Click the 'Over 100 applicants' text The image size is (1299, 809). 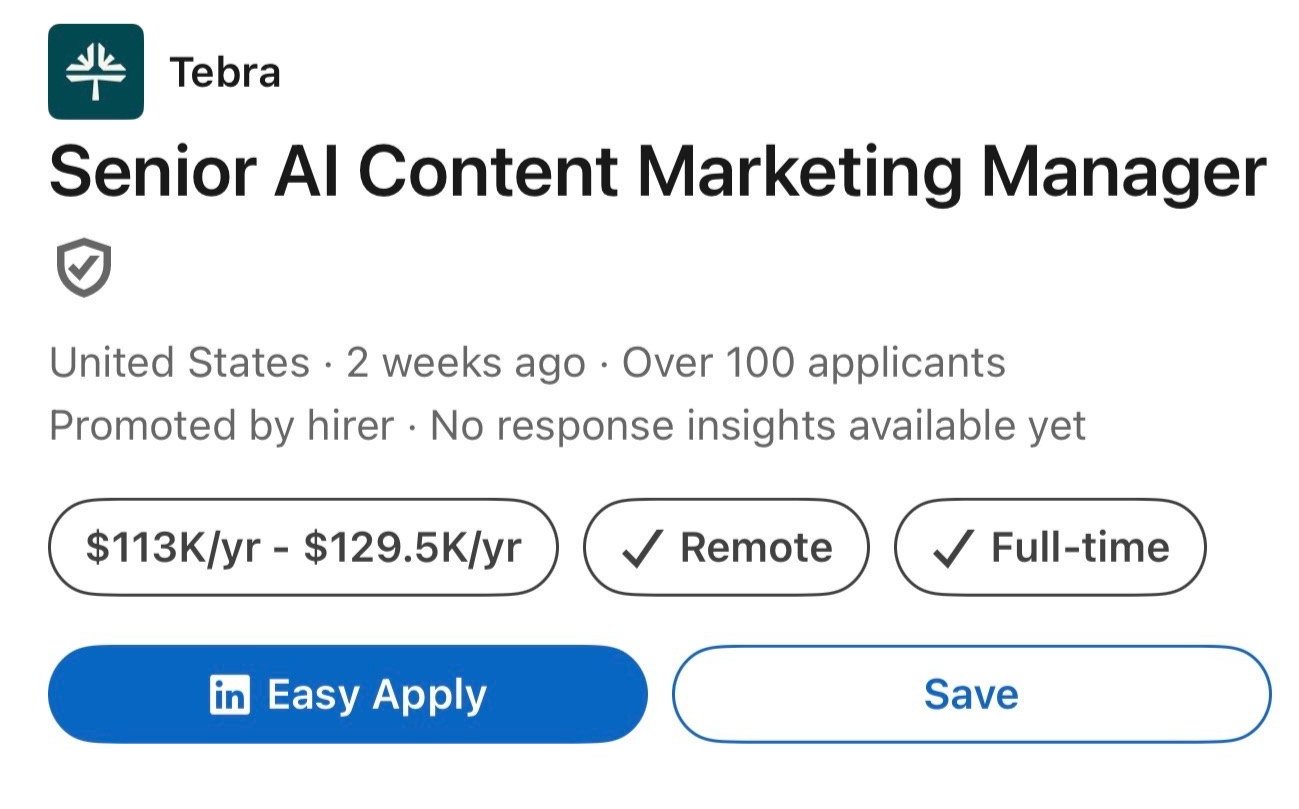(813, 362)
